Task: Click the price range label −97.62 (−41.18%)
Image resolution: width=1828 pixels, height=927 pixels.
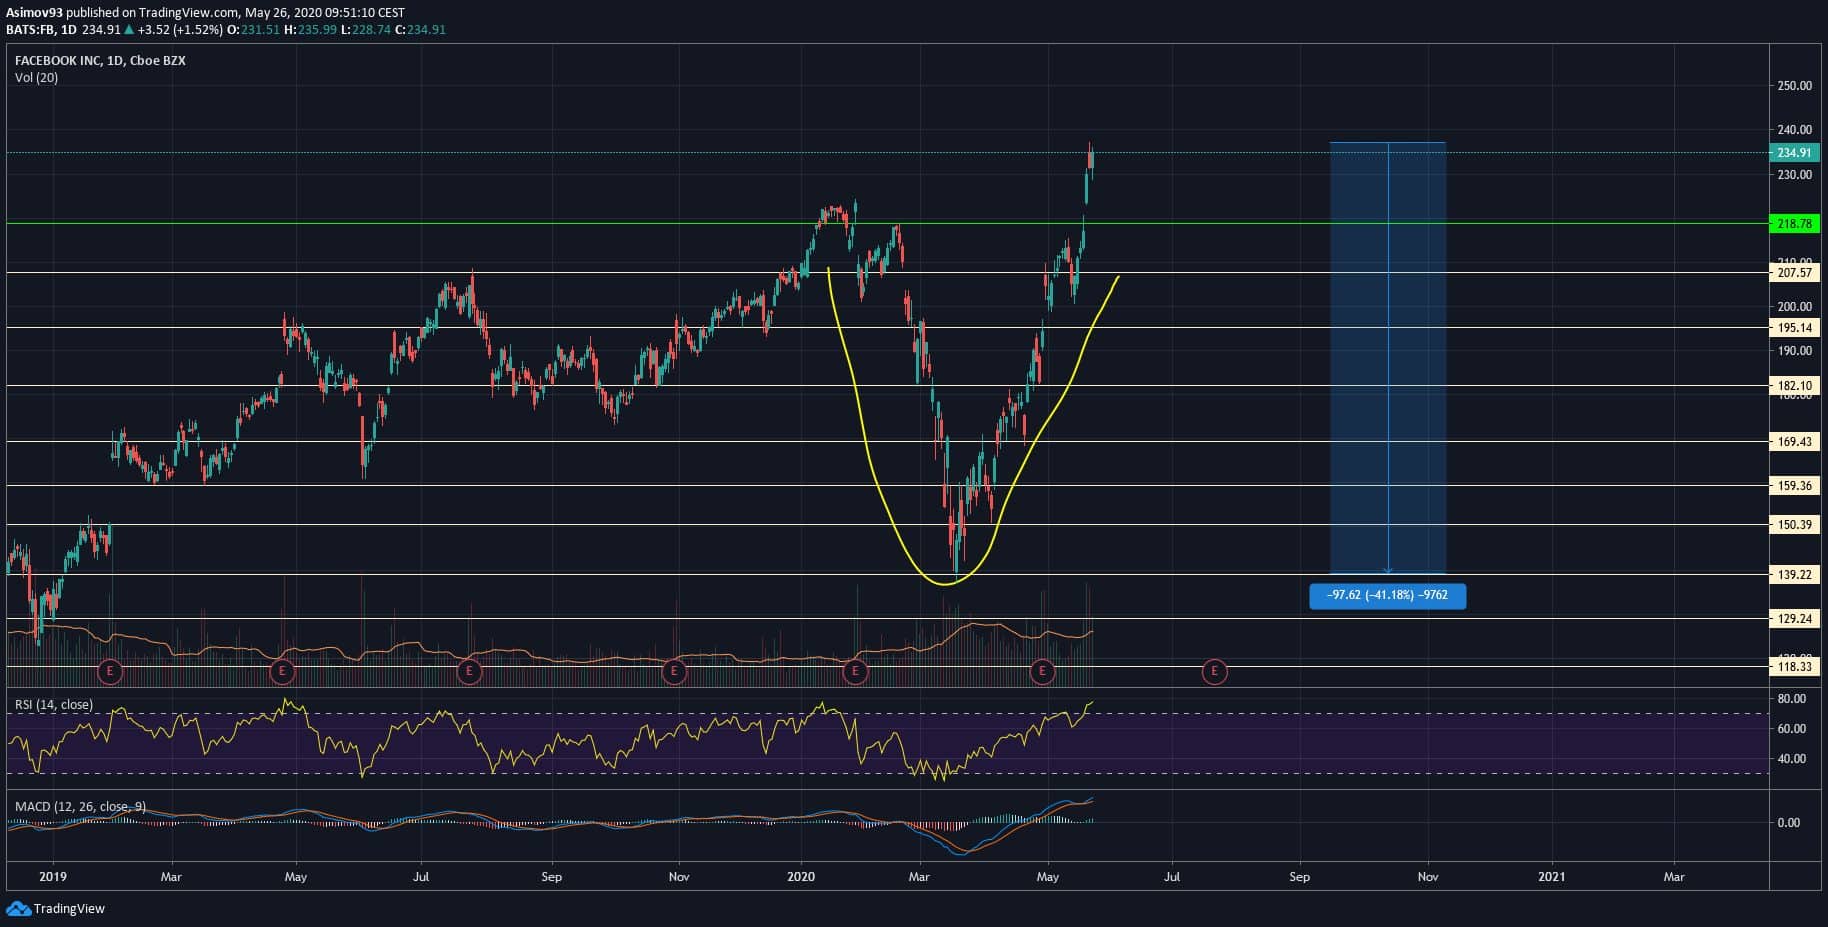Action: coord(1387,595)
